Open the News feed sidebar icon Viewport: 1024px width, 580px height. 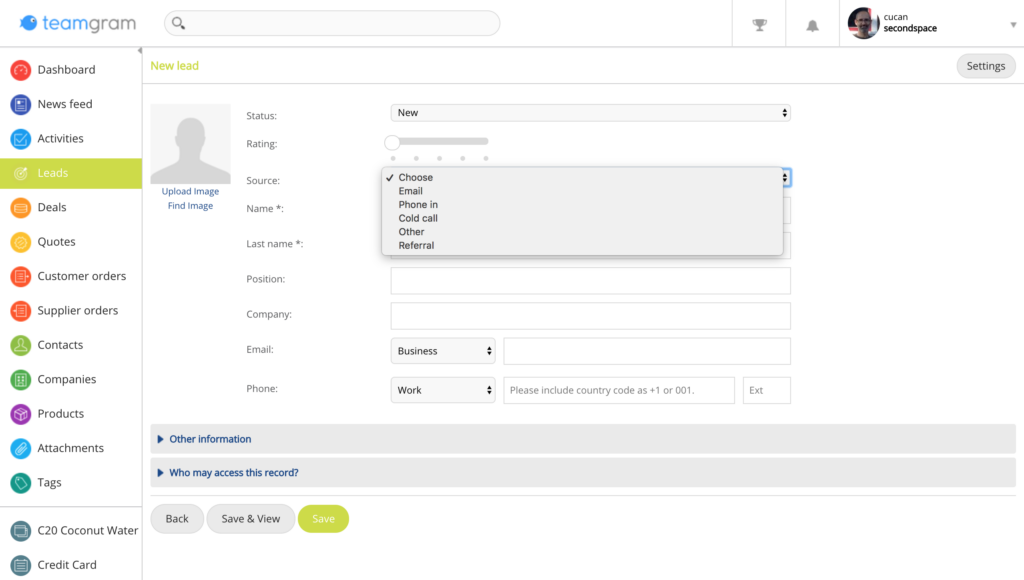coord(21,105)
